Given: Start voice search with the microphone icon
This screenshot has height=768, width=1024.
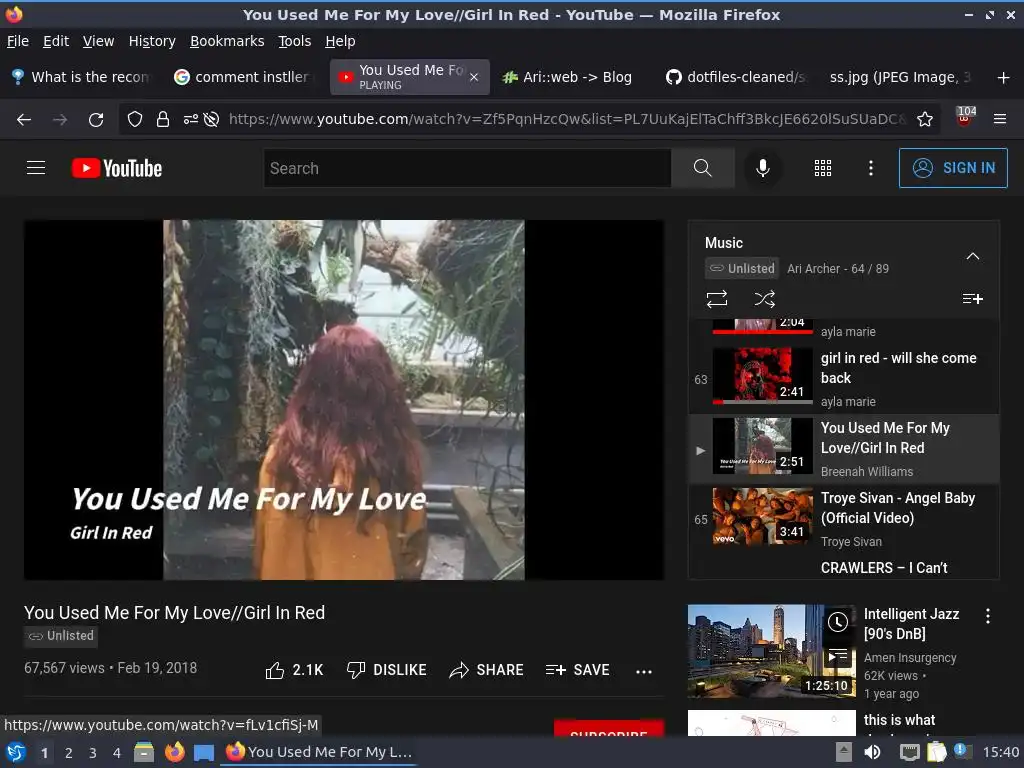Looking at the screenshot, I should pos(762,168).
